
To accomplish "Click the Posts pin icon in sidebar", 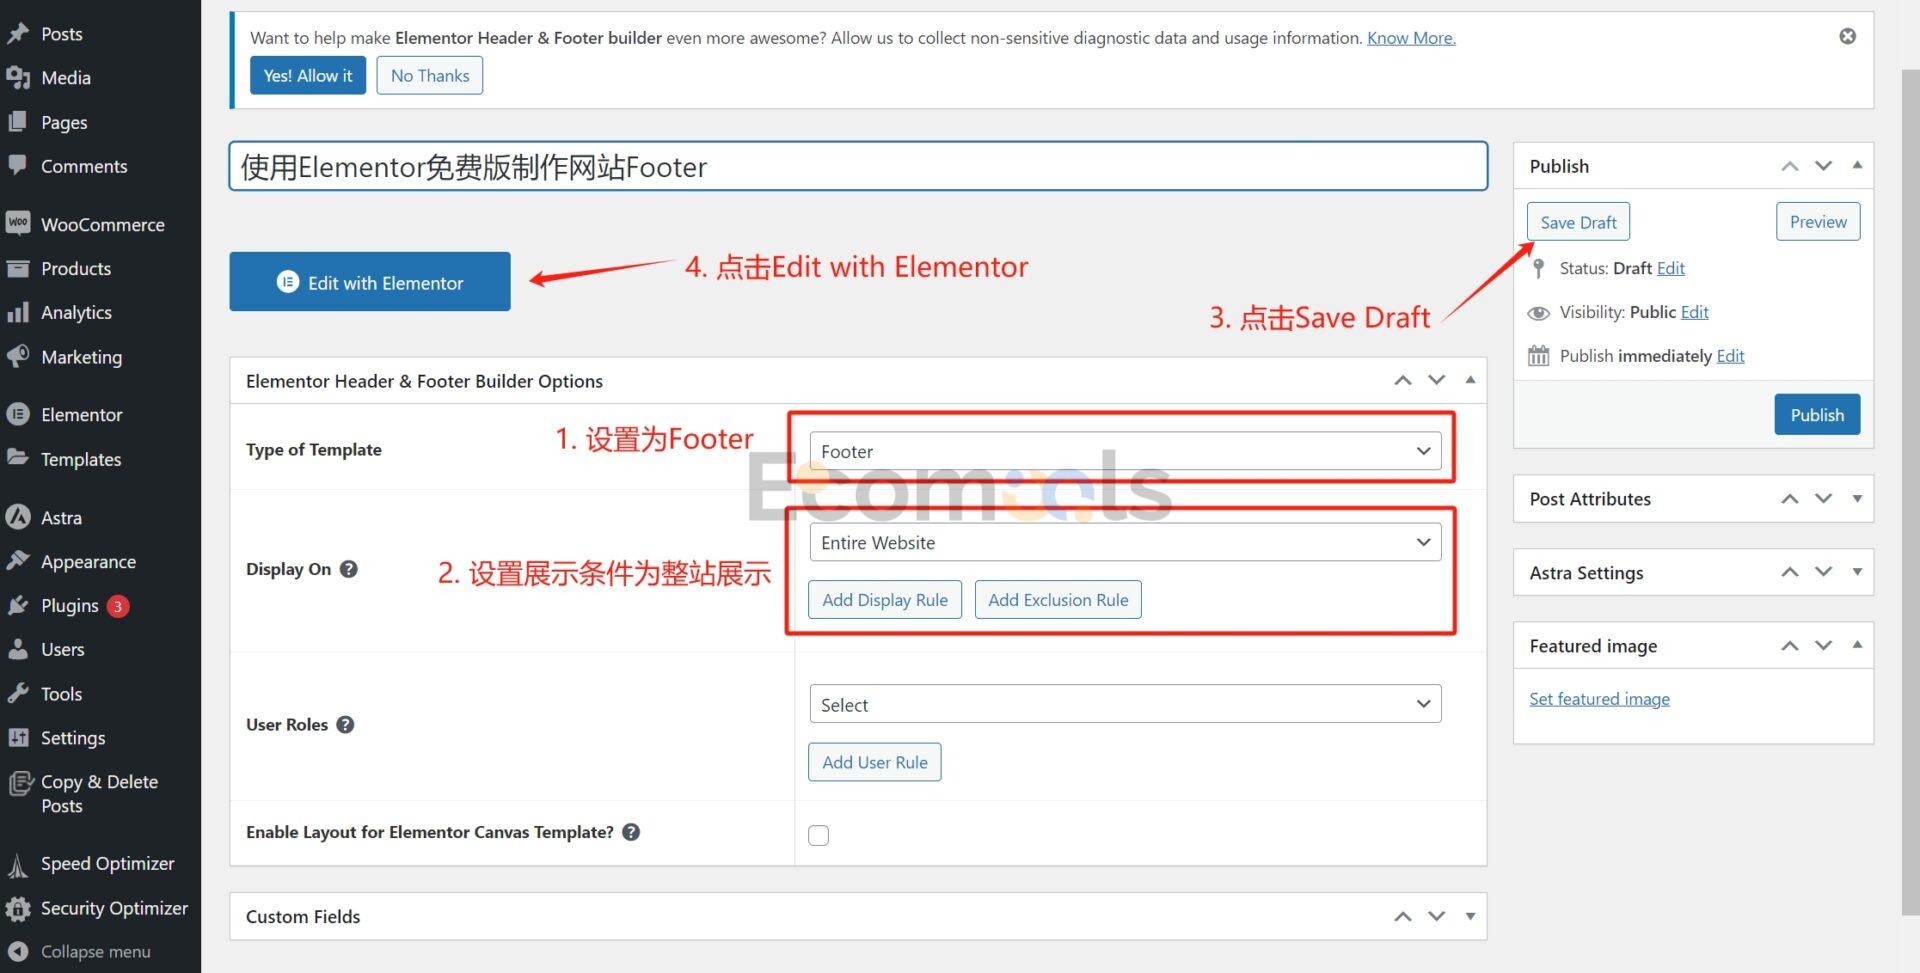I will [18, 33].
